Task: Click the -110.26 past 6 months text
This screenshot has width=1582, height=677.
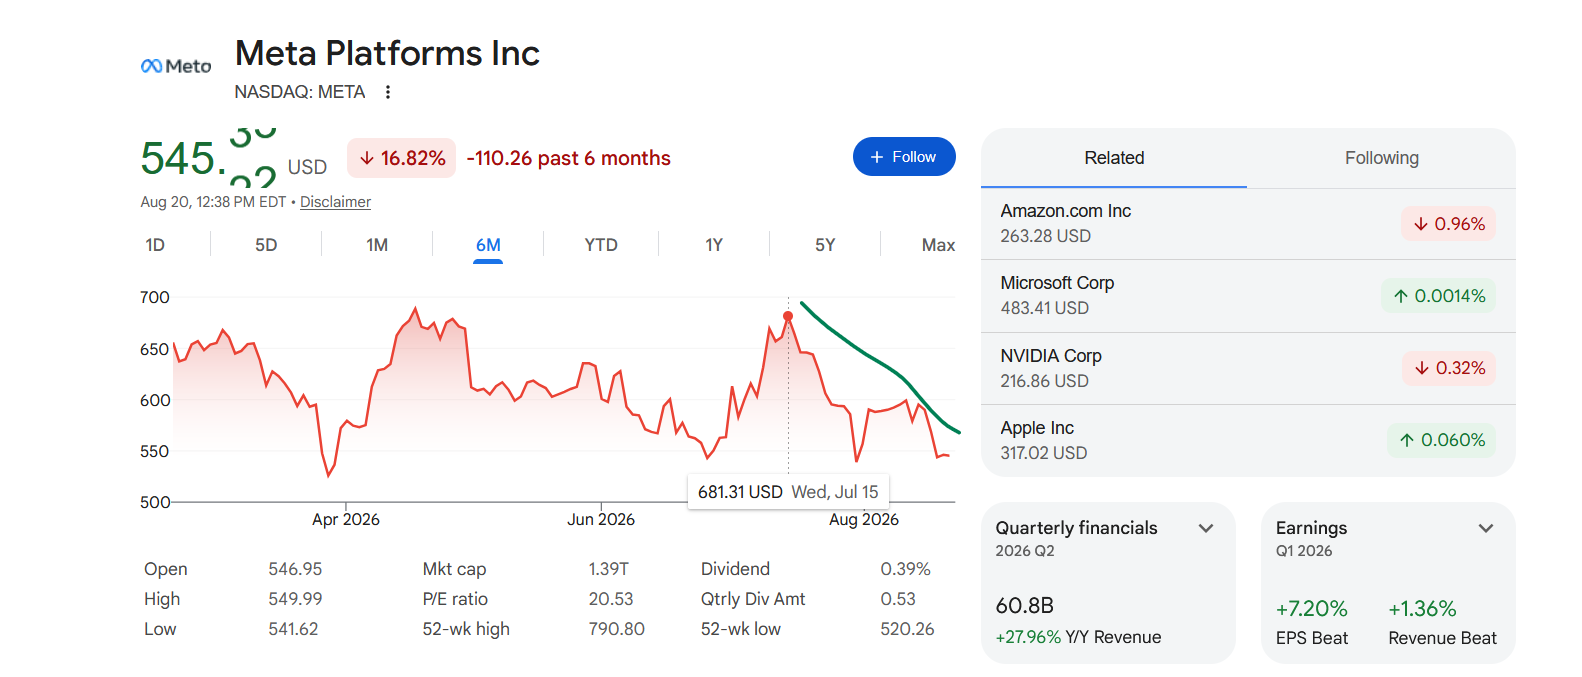Action: [x=568, y=158]
